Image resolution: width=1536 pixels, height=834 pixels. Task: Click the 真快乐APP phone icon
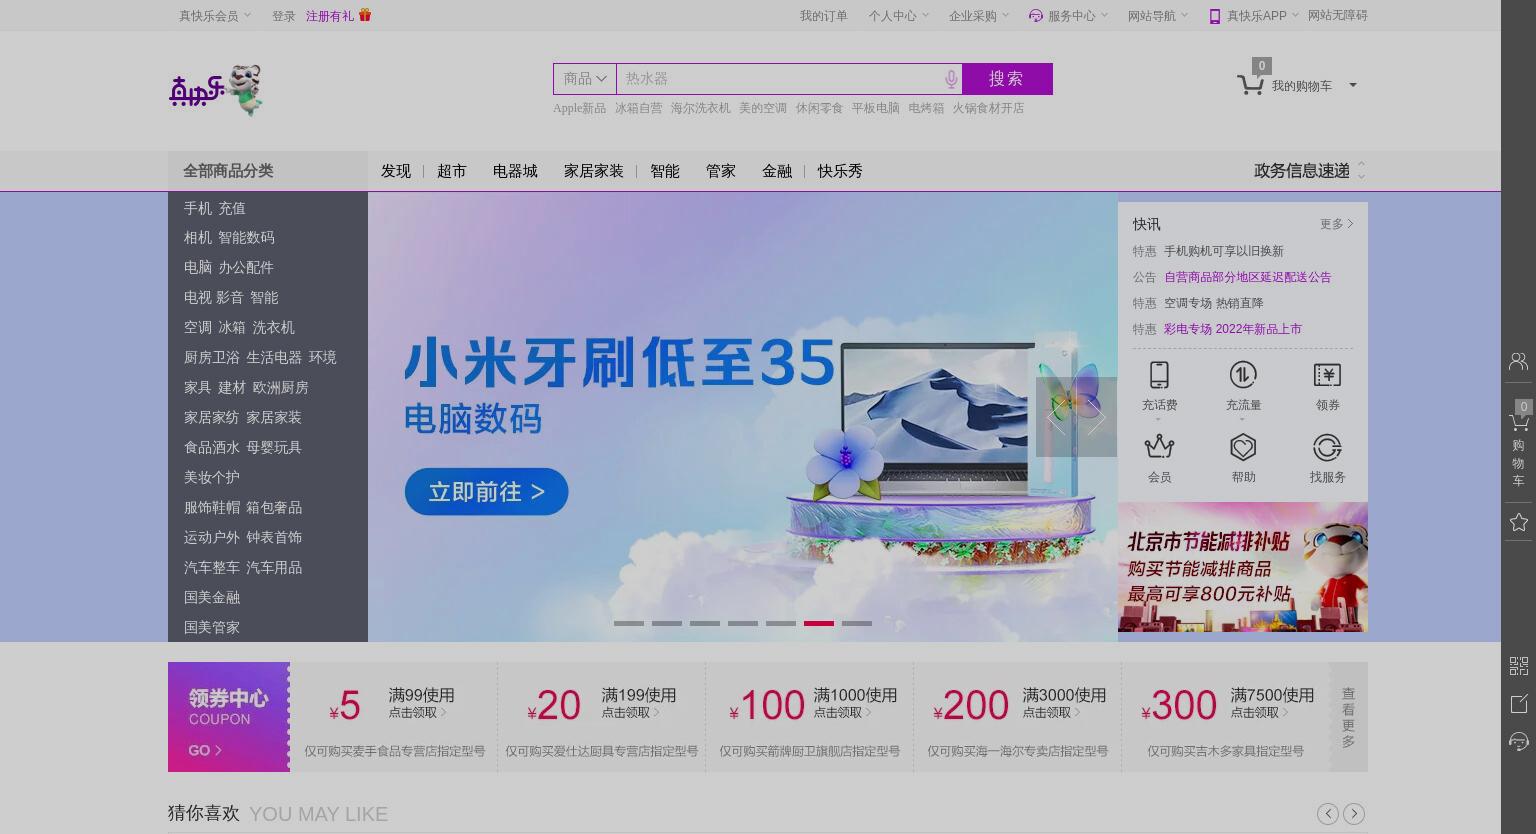[1215, 16]
